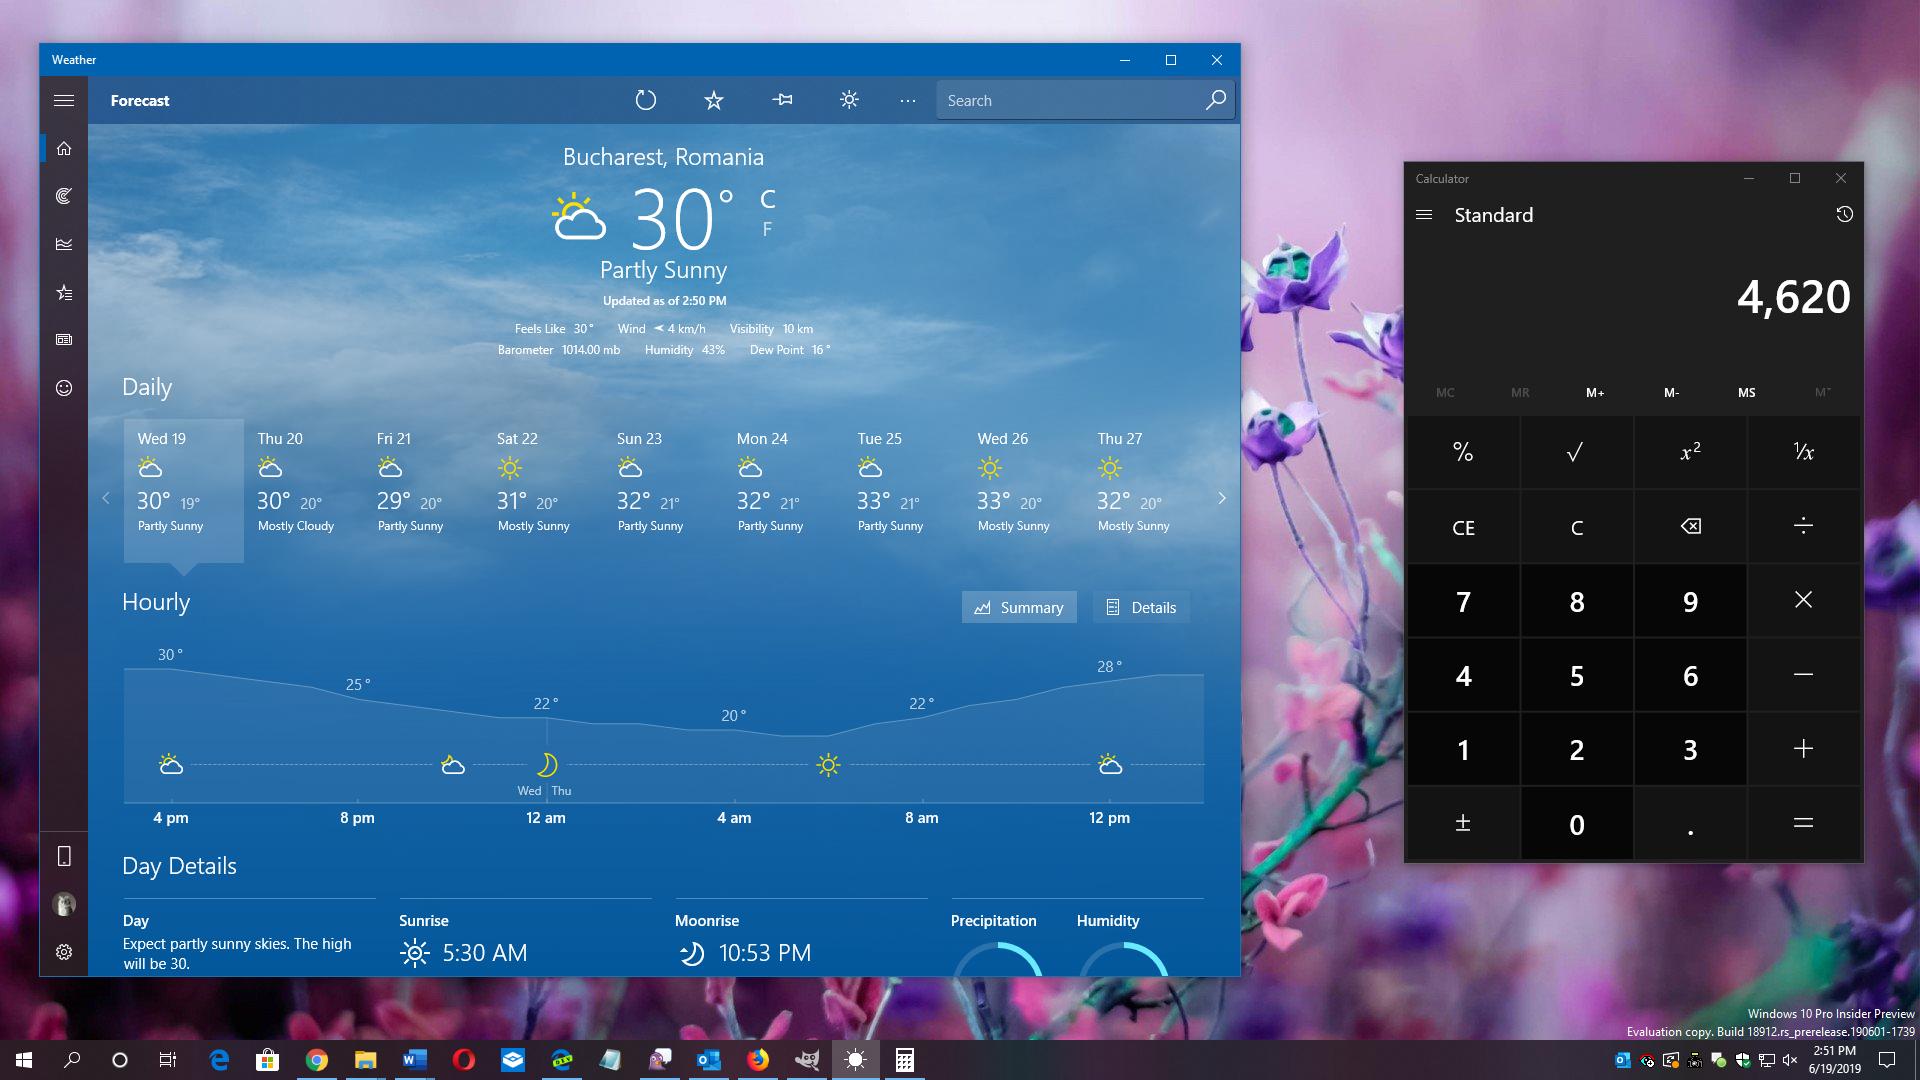Click the phone app promo icon in sidebar
The height and width of the screenshot is (1080, 1920).
[x=64, y=856]
